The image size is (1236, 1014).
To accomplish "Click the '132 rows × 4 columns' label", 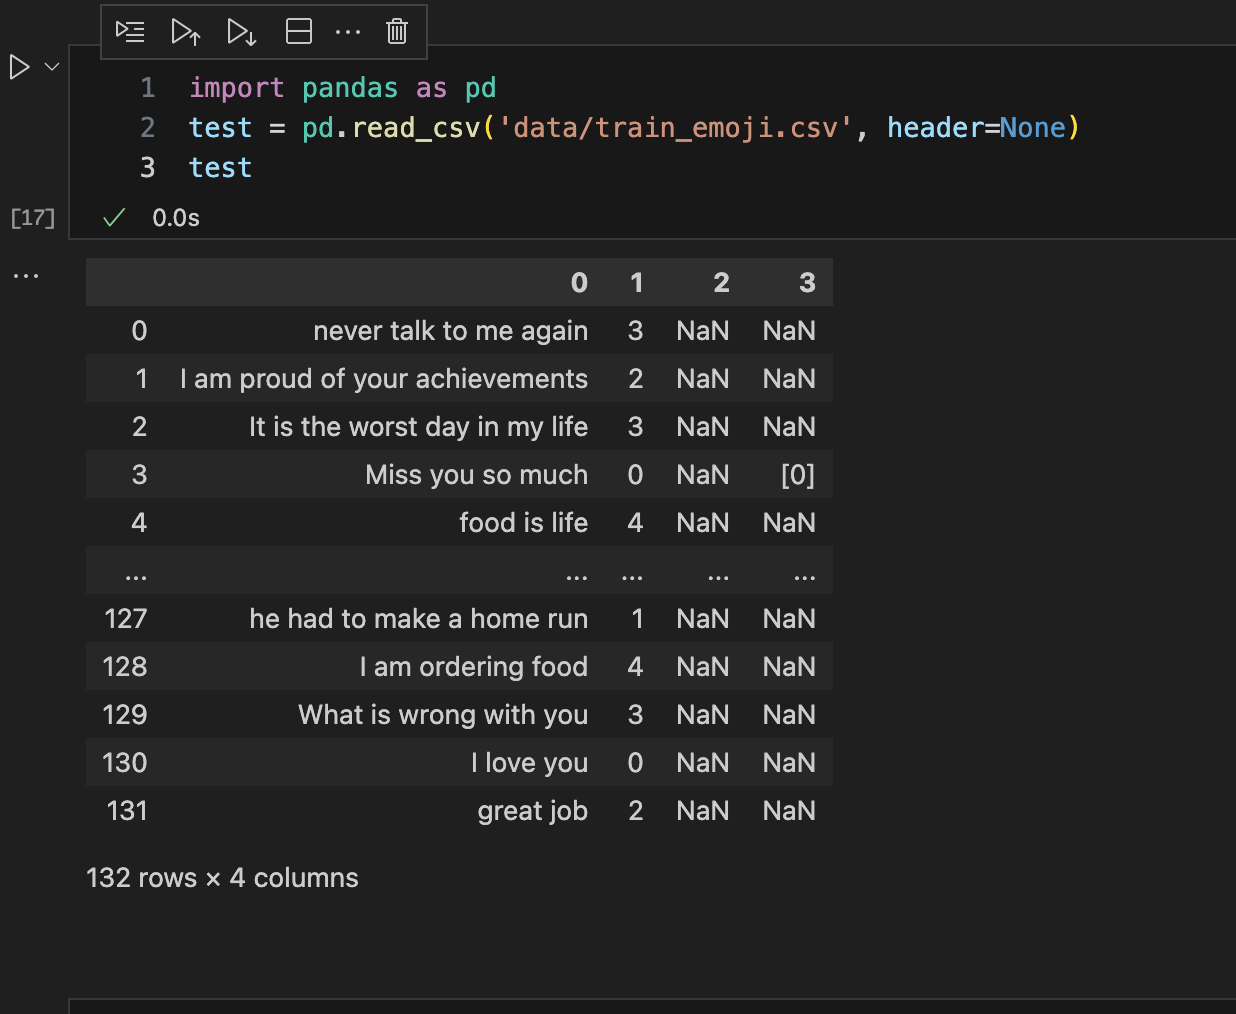I will (x=222, y=877).
